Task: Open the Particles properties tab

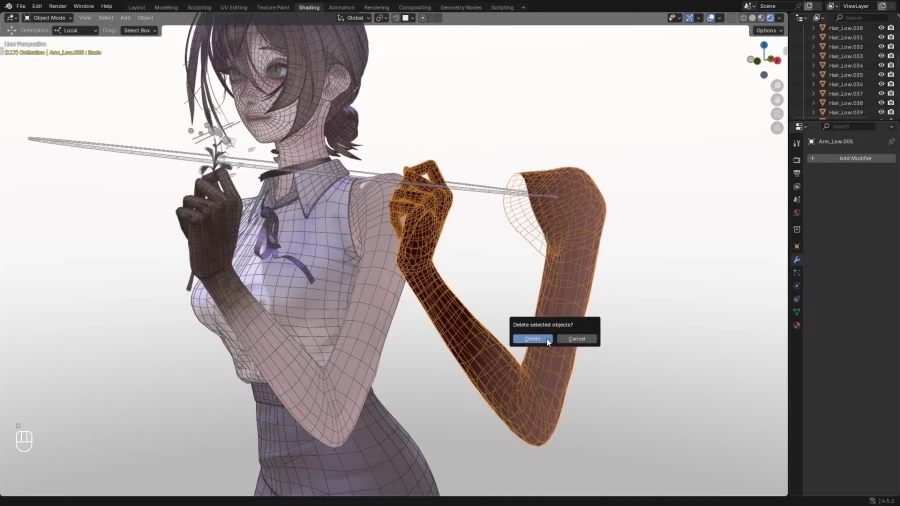Action: [x=797, y=273]
